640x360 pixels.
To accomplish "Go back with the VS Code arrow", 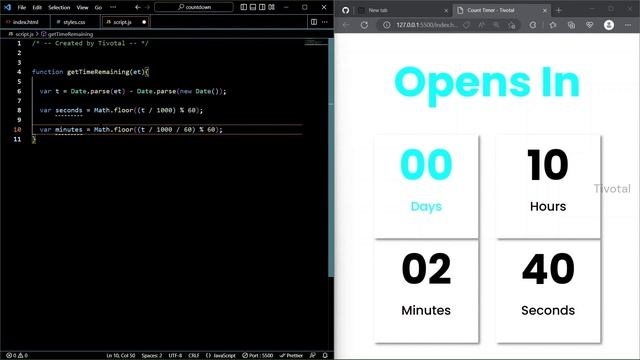I will 138,7.
